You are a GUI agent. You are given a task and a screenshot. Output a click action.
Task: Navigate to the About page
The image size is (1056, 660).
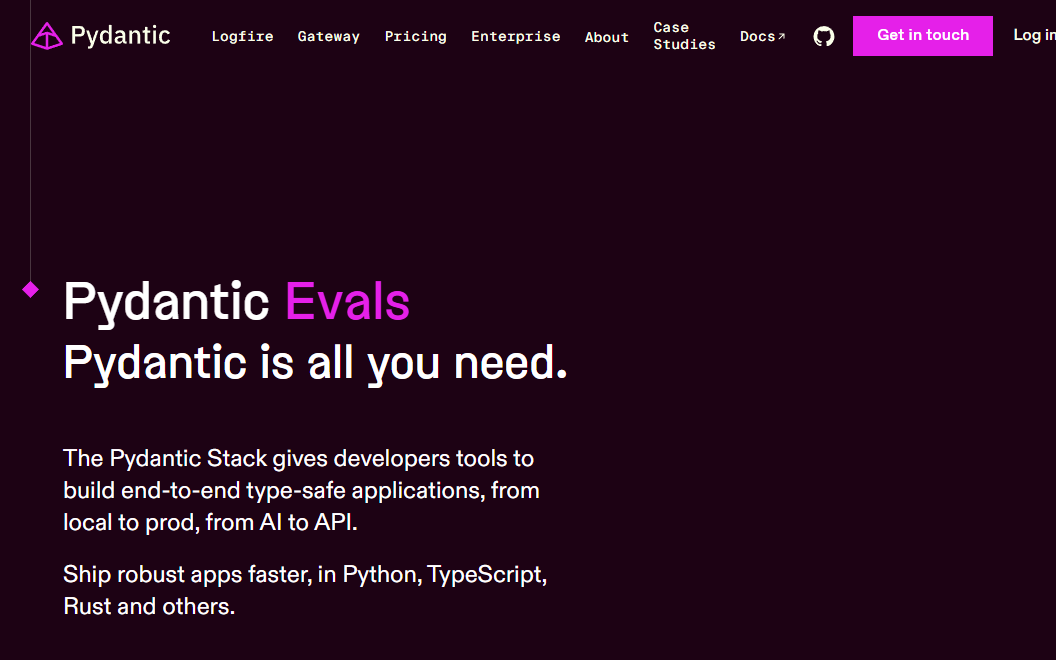[606, 37]
